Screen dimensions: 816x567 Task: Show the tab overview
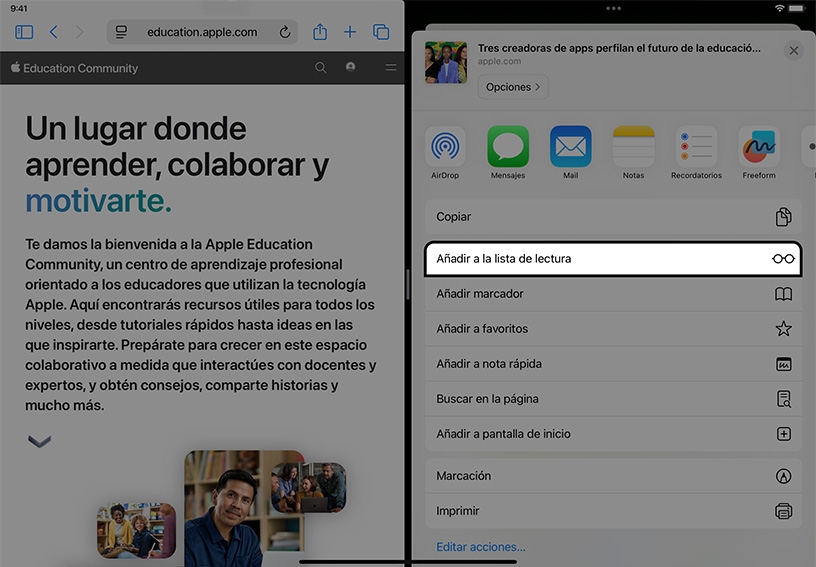point(381,32)
